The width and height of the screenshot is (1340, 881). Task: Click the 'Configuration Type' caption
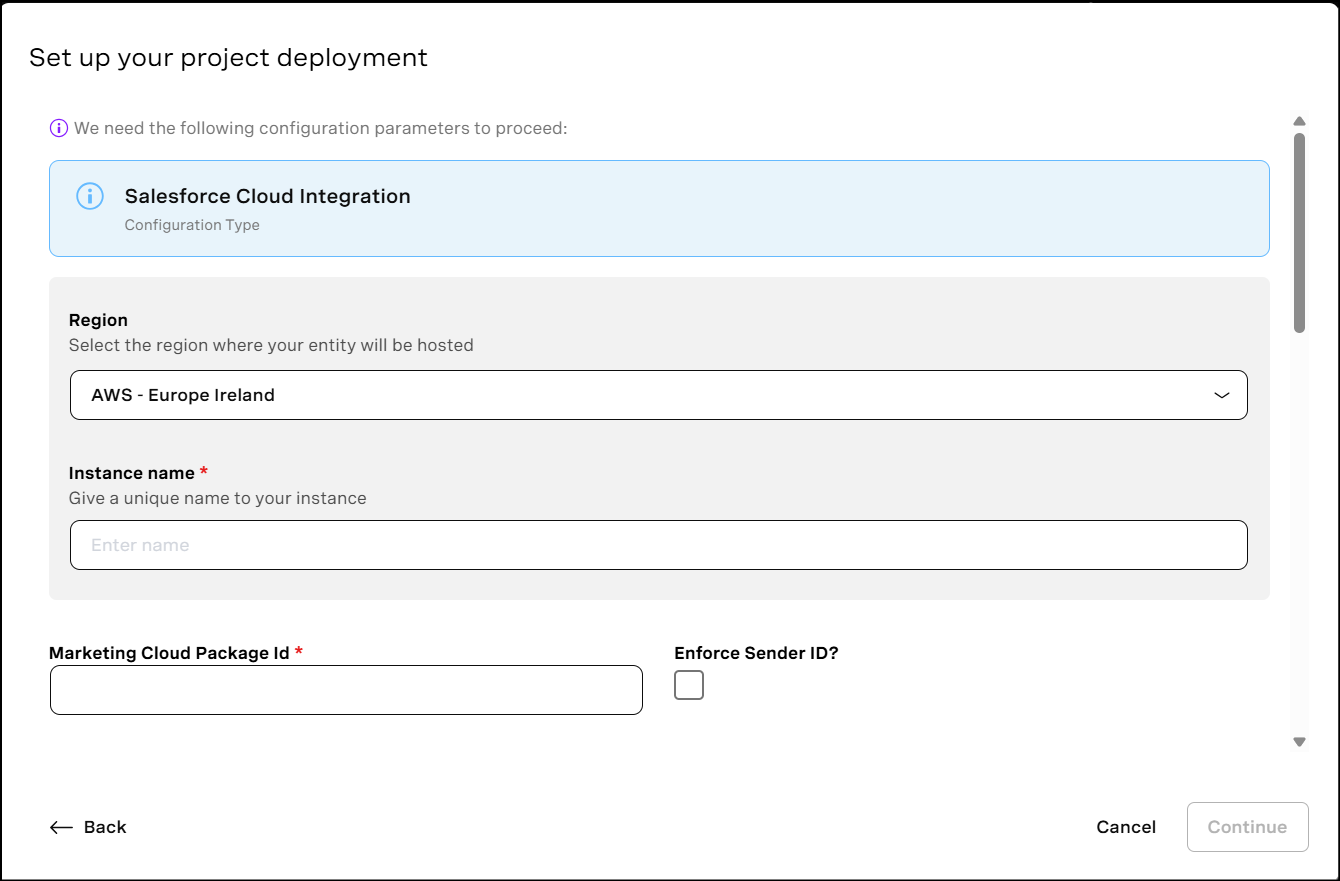[192, 225]
